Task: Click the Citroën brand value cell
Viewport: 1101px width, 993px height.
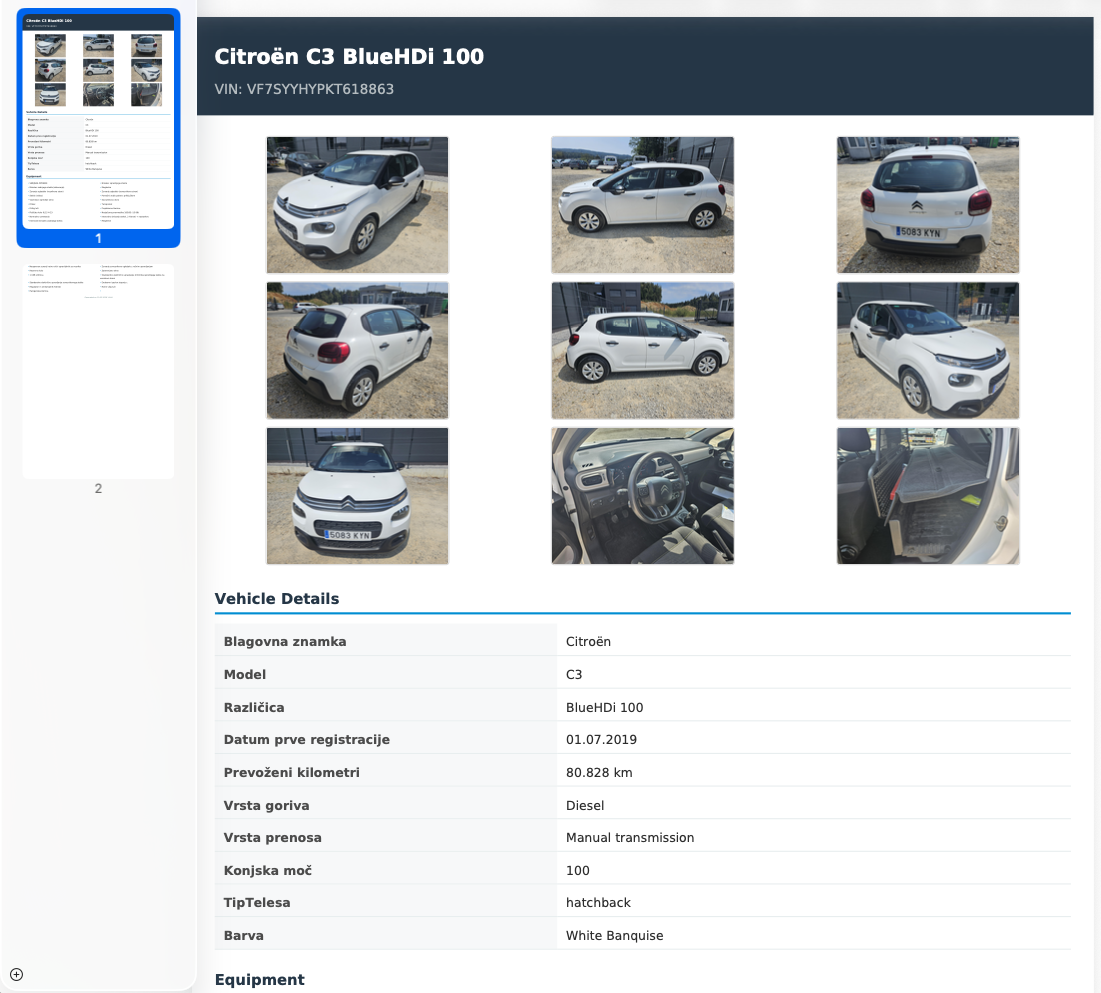Action: coord(814,641)
